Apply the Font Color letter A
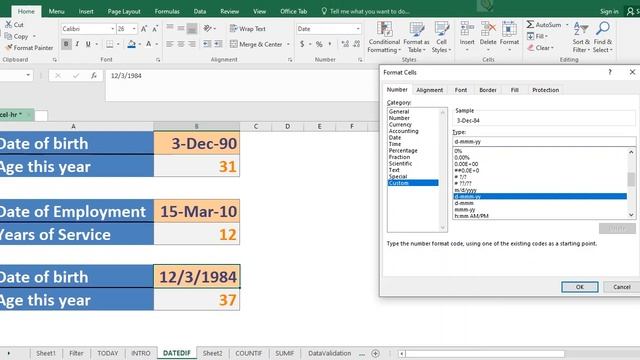The height and width of the screenshot is (360, 640). tap(149, 44)
